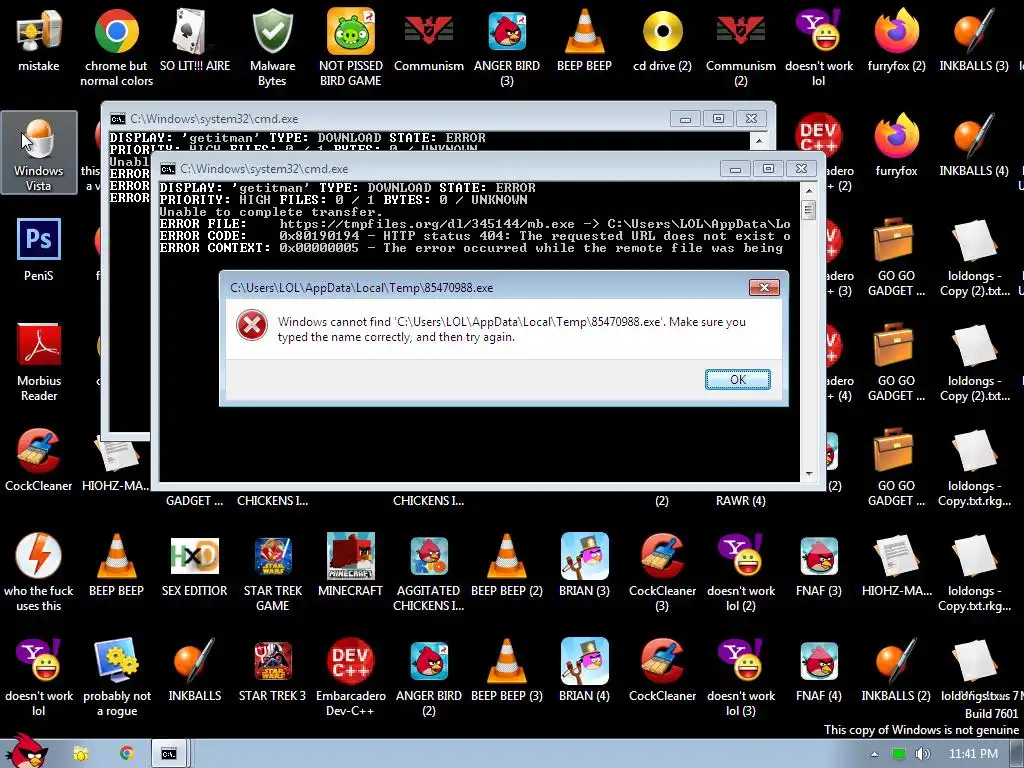Select the 'furryfox (2)' Firefox icon

point(897,39)
